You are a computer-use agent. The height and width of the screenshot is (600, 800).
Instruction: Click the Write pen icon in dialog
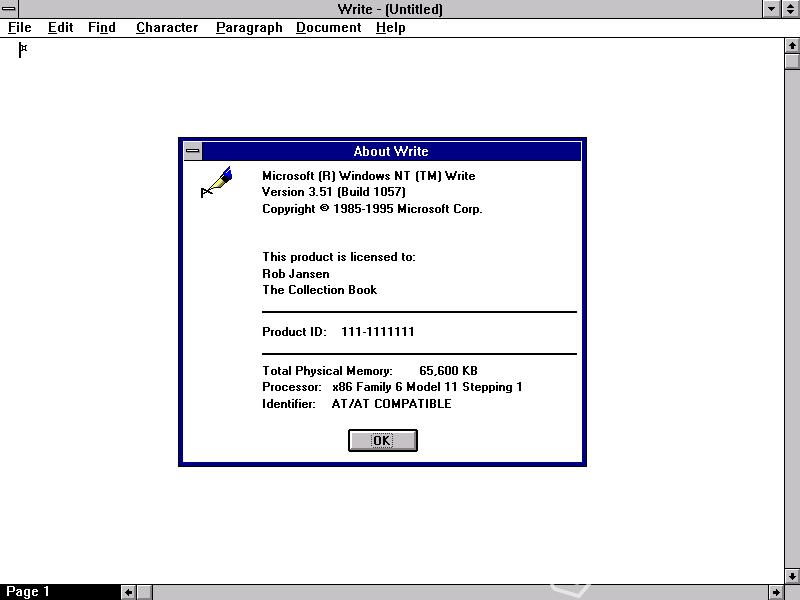pyautogui.click(x=217, y=182)
